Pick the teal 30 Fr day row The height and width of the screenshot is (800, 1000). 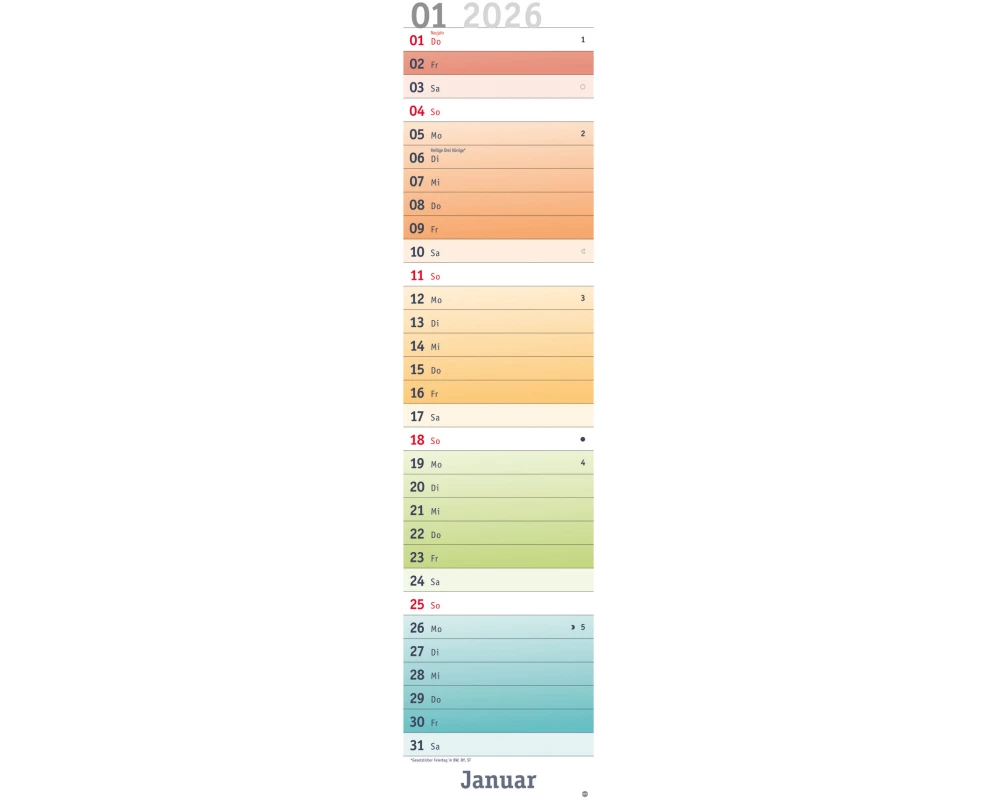point(498,721)
